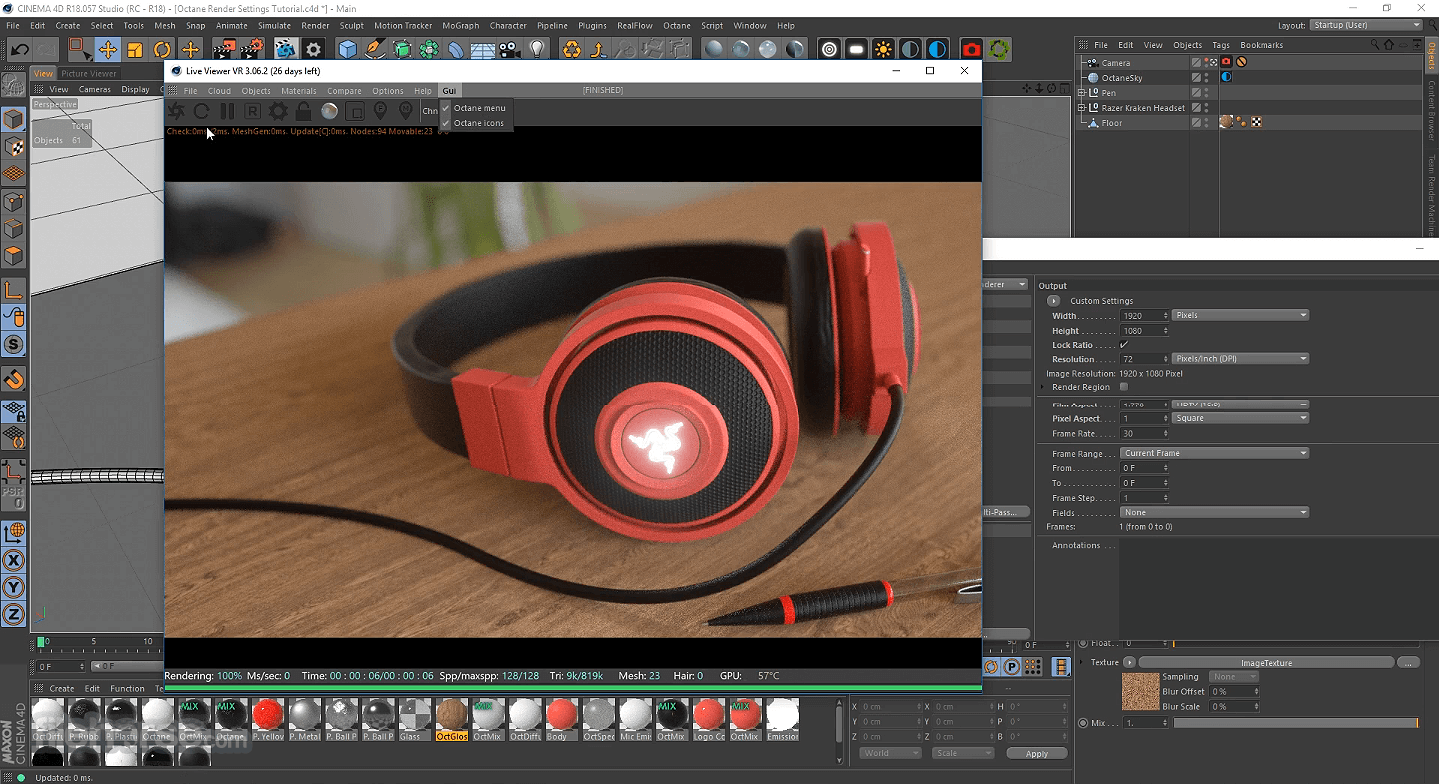The width and height of the screenshot is (1439, 784).
Task: Click the red Octane camera icon
Action: pos(971,49)
